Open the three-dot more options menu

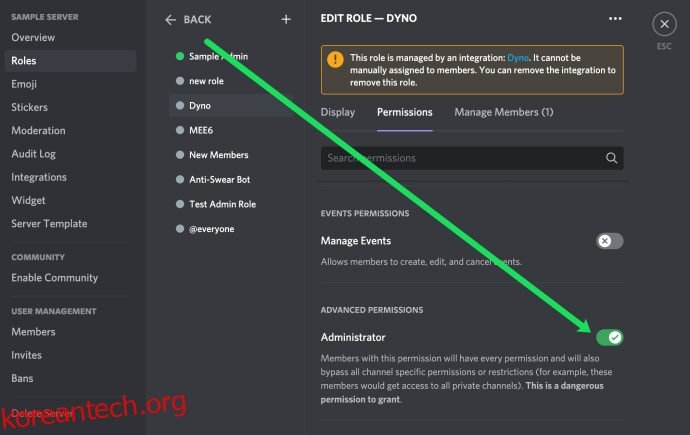coord(615,18)
